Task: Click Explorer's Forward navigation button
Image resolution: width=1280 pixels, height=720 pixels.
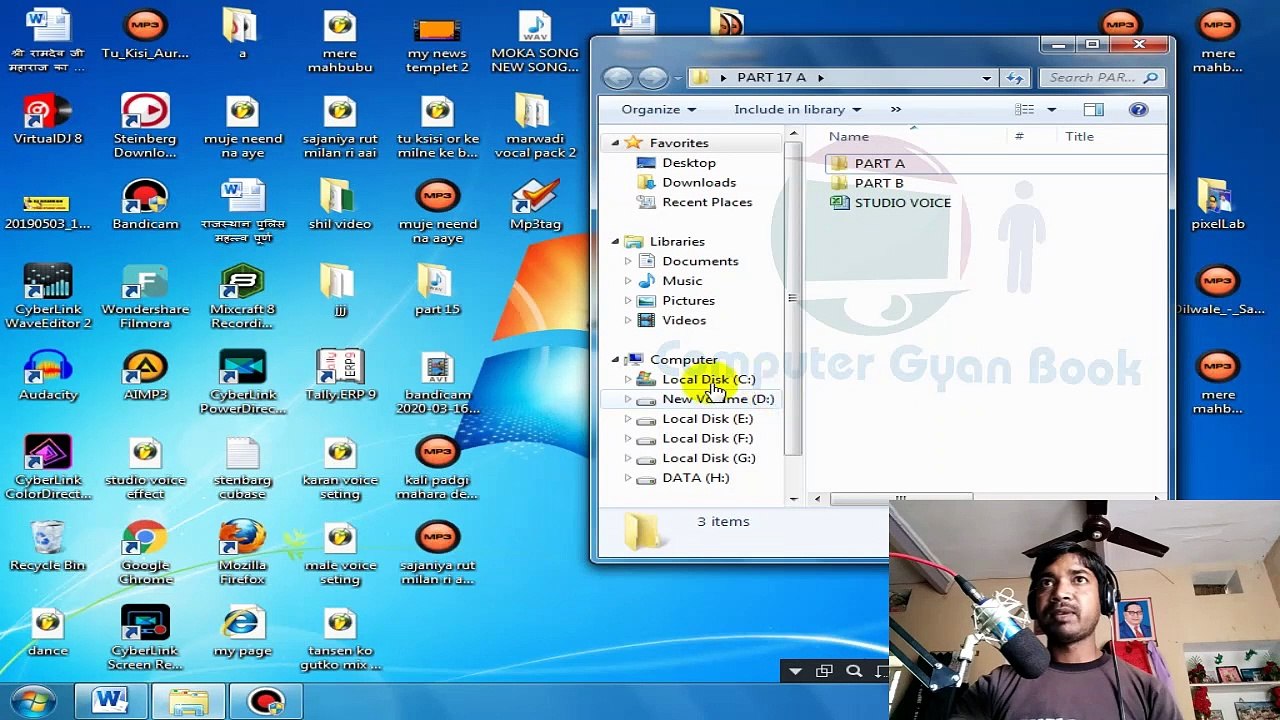Action: coord(653,77)
